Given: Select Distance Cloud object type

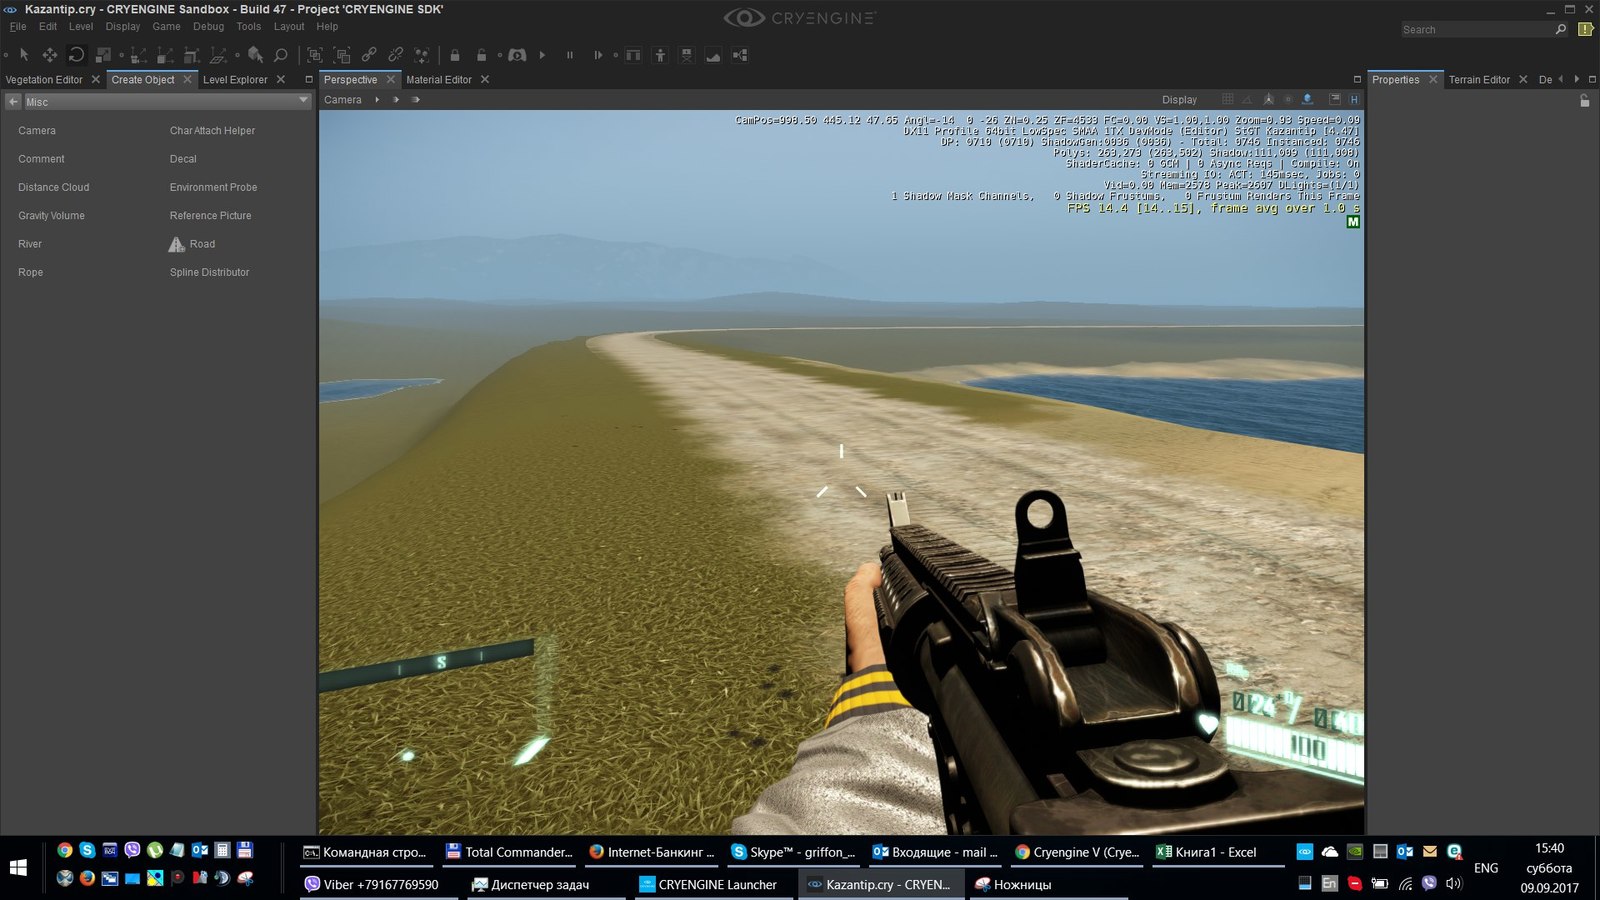Looking at the screenshot, I should [x=54, y=187].
